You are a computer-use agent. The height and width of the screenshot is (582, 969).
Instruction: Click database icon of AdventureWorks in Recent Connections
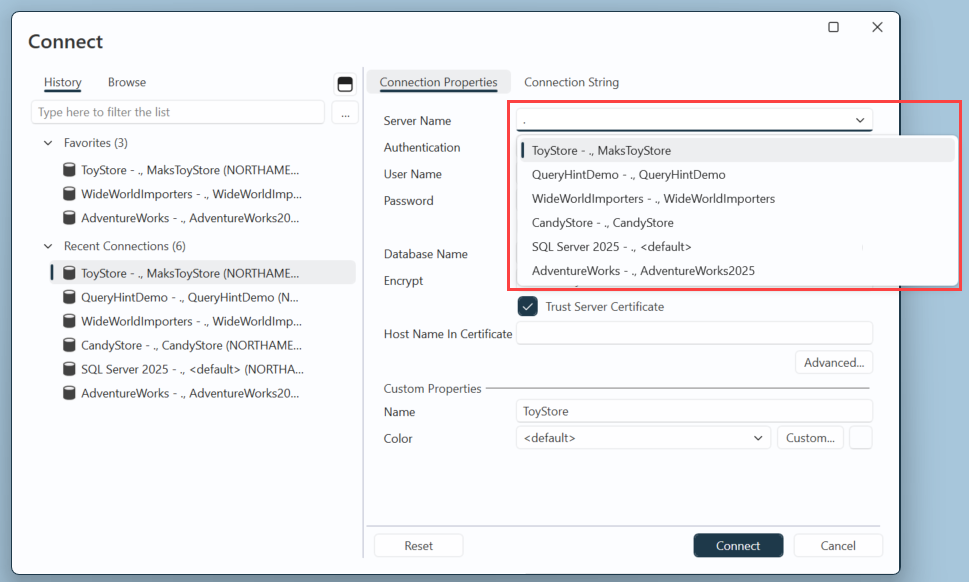point(69,393)
